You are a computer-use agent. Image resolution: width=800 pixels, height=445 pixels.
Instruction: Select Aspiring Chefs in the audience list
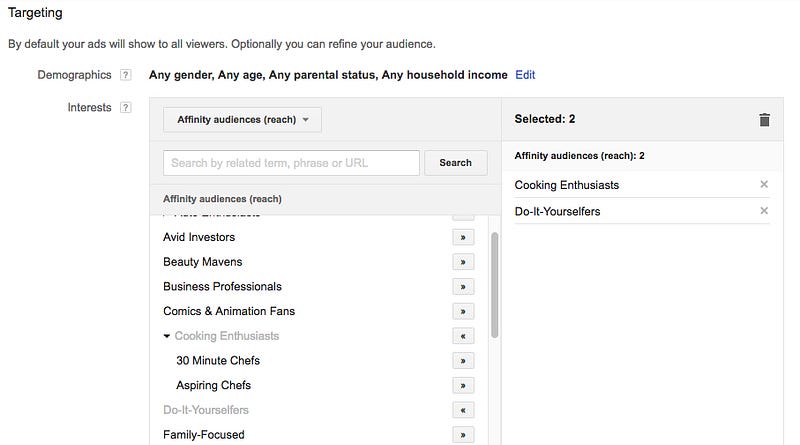213,385
